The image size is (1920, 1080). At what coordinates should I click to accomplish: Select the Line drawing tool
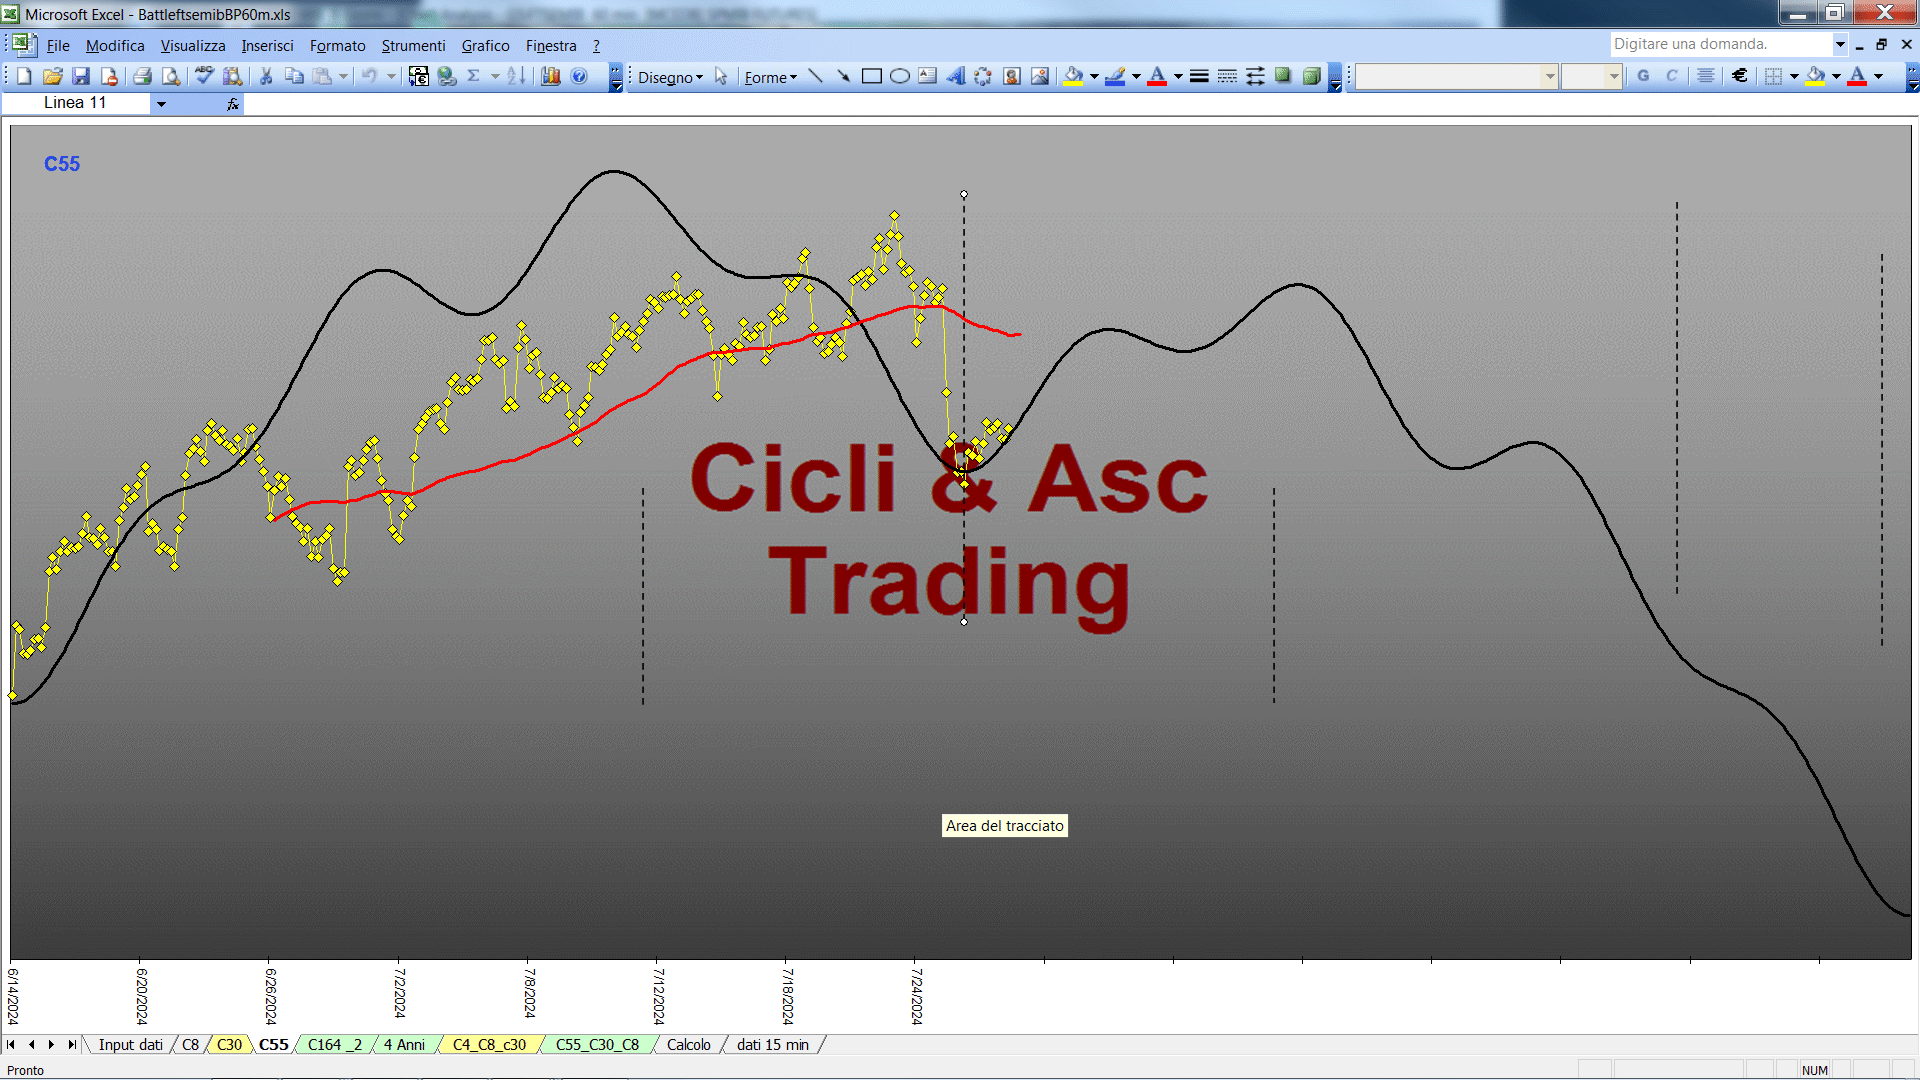click(815, 76)
